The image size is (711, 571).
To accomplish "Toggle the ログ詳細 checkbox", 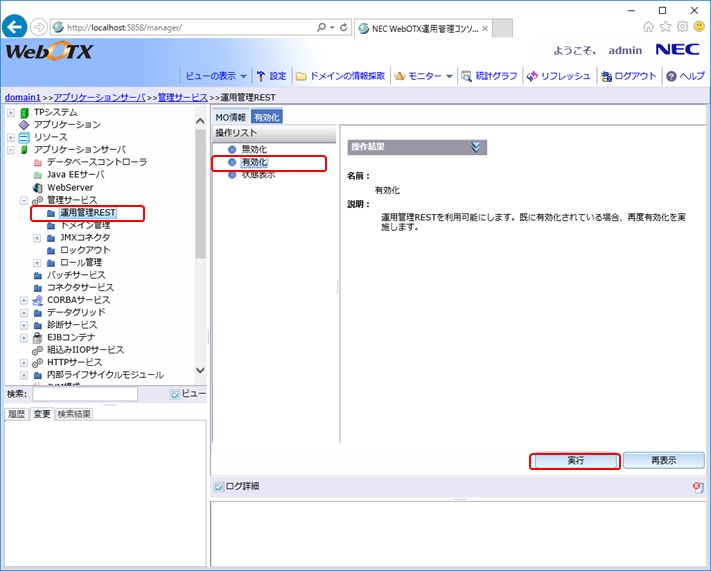I will pyautogui.click(x=220, y=486).
